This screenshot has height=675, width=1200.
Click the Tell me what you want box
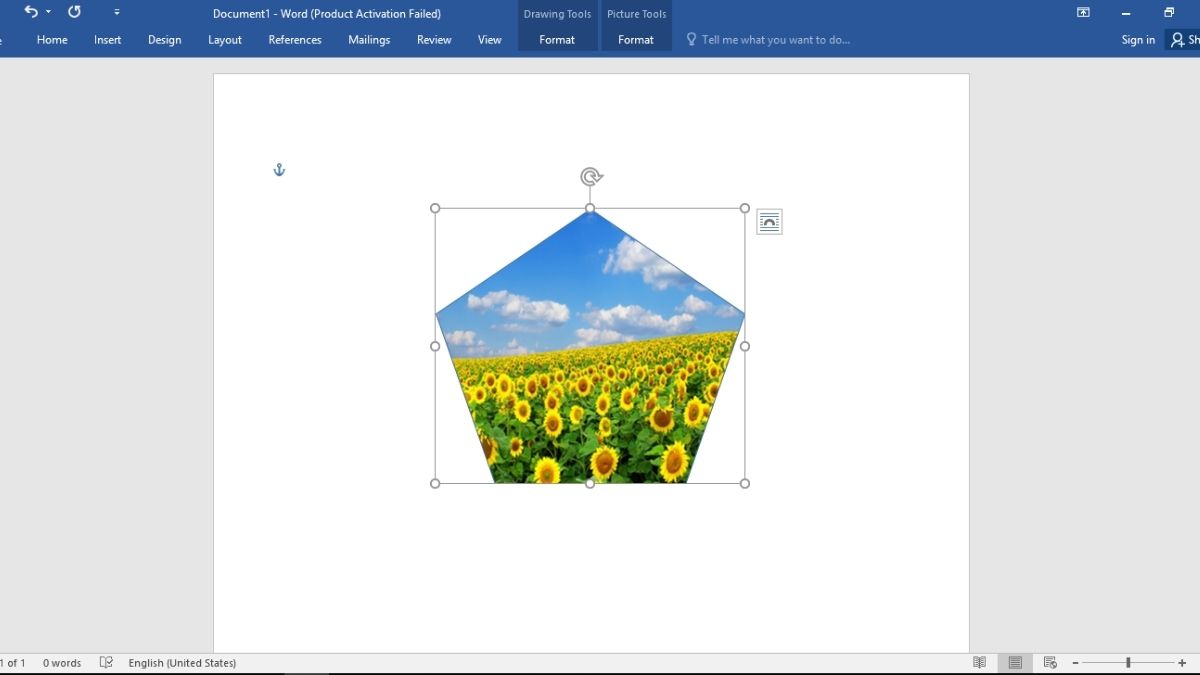(x=775, y=40)
